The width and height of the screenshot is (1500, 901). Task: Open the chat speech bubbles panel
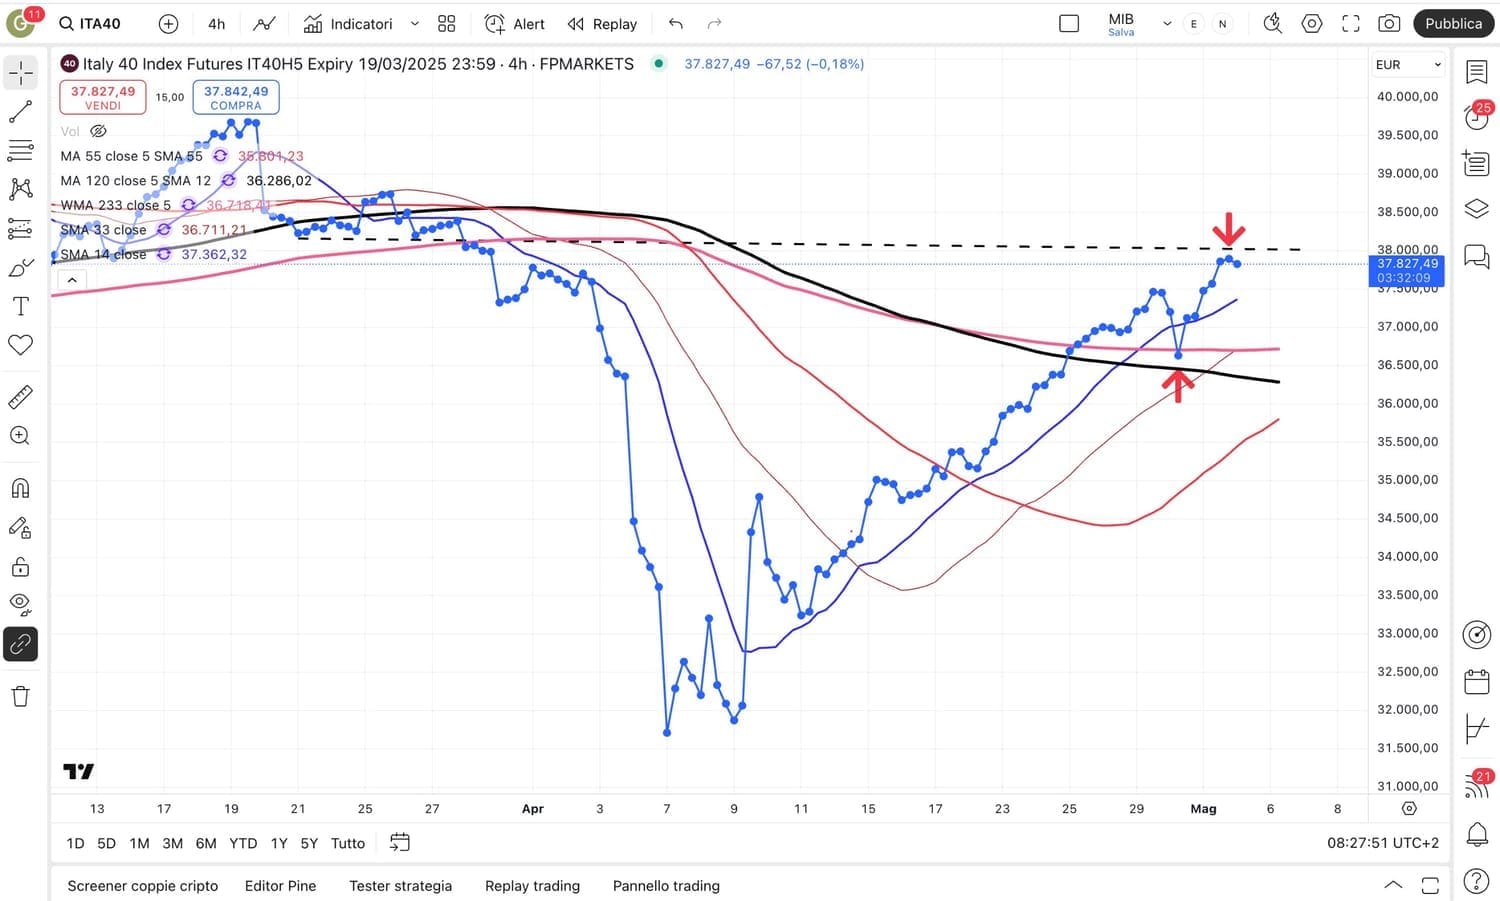pos(1477,256)
